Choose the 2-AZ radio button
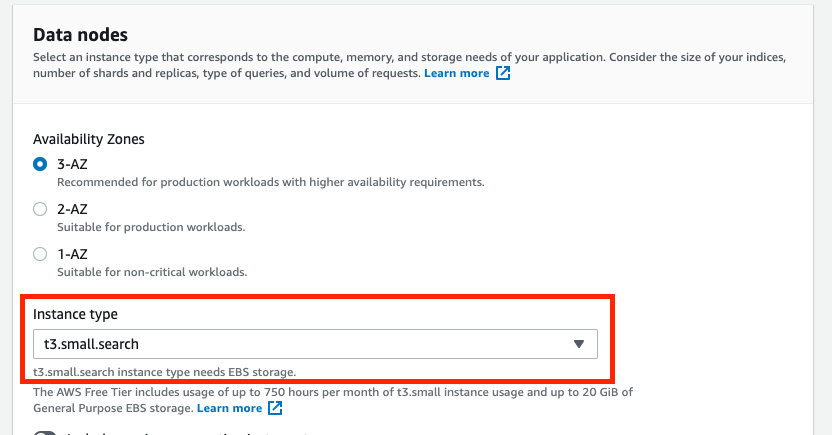The width and height of the screenshot is (832, 435). 40,208
